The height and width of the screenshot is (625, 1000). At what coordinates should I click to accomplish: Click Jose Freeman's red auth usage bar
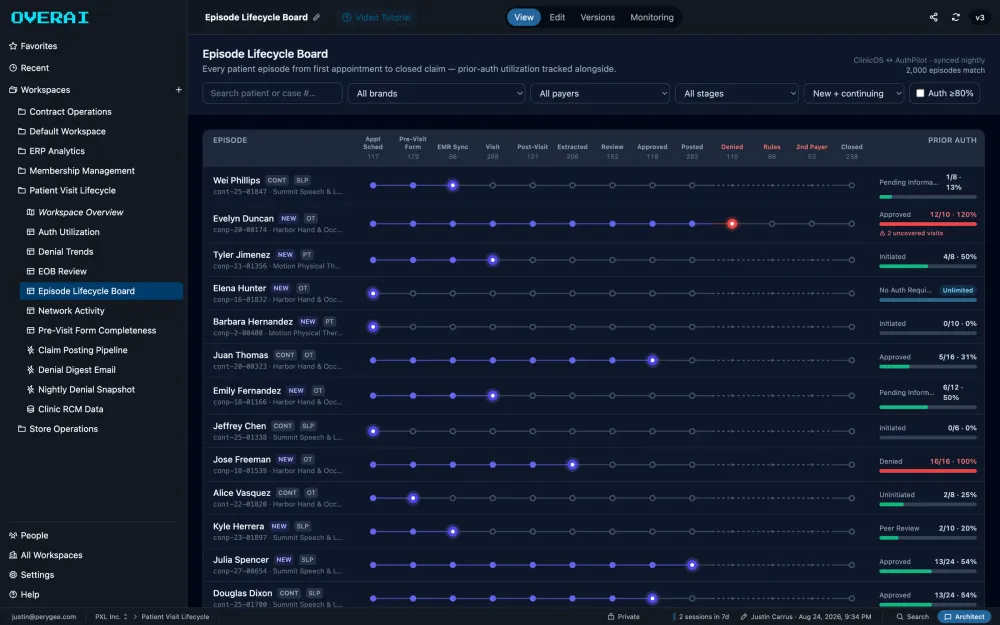[928, 471]
